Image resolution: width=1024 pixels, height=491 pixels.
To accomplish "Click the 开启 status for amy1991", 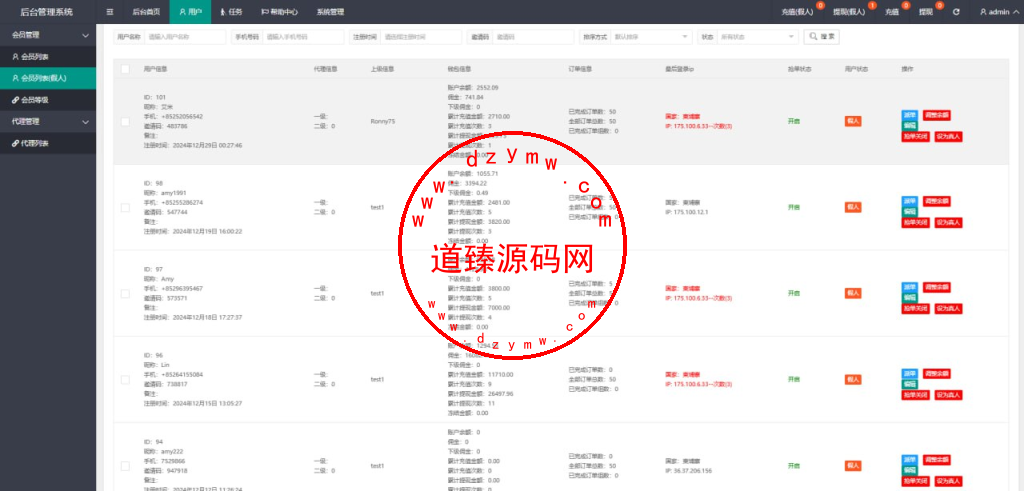I will (x=793, y=207).
